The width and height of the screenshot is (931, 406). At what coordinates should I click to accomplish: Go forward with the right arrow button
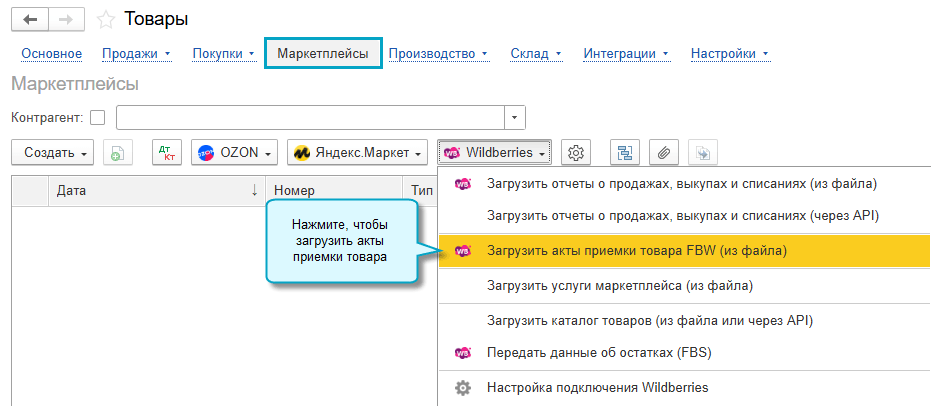pos(66,20)
